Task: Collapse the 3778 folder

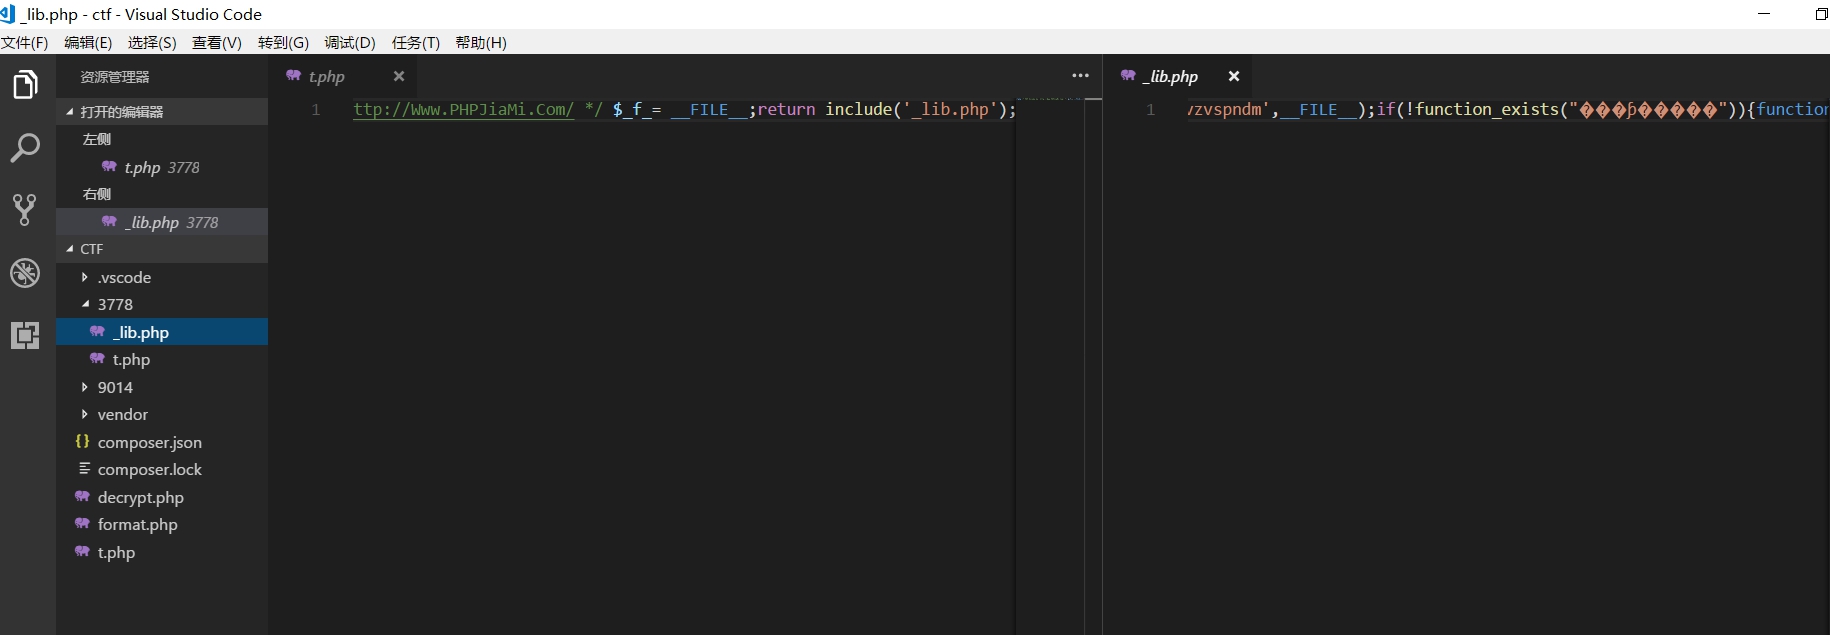Action: coord(162,304)
